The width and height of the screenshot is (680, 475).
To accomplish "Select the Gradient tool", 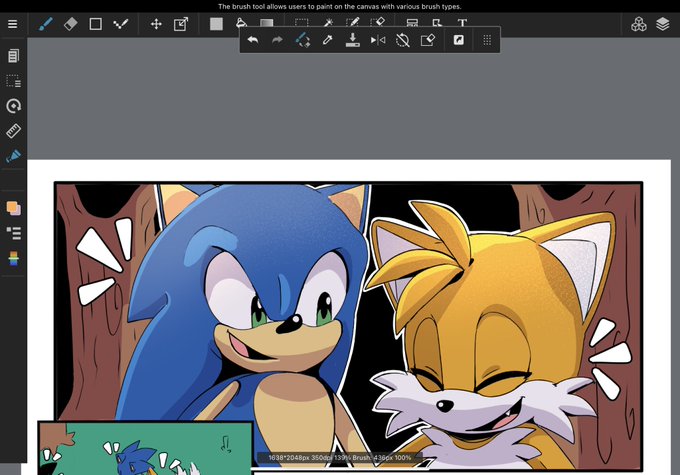I will (x=267, y=23).
